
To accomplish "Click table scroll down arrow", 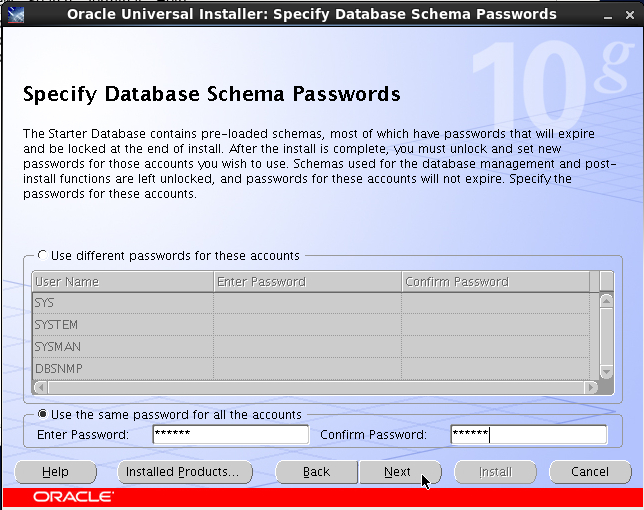I will click(x=606, y=372).
